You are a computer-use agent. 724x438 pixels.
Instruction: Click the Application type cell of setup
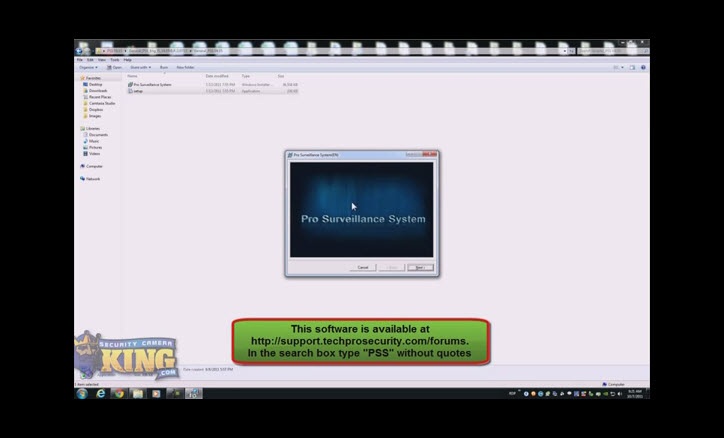(x=251, y=91)
